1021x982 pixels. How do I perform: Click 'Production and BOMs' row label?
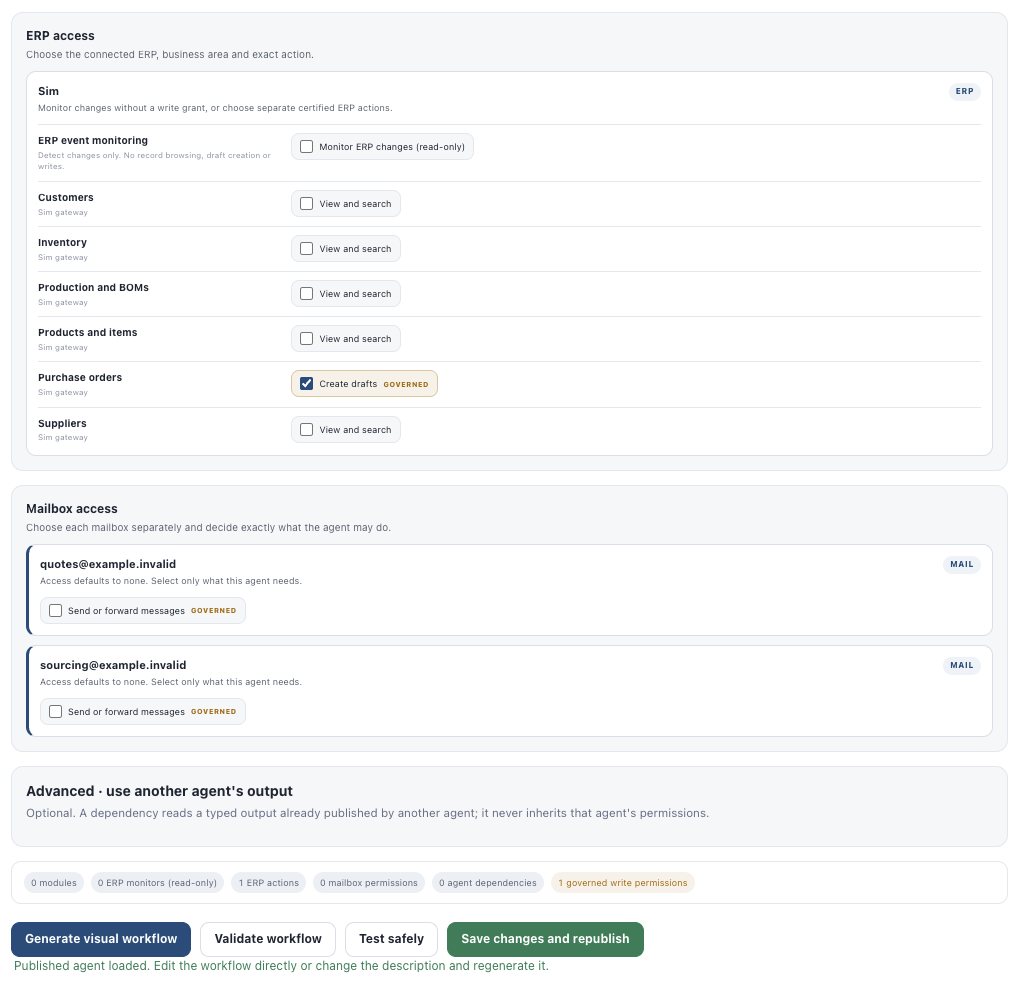[93, 287]
